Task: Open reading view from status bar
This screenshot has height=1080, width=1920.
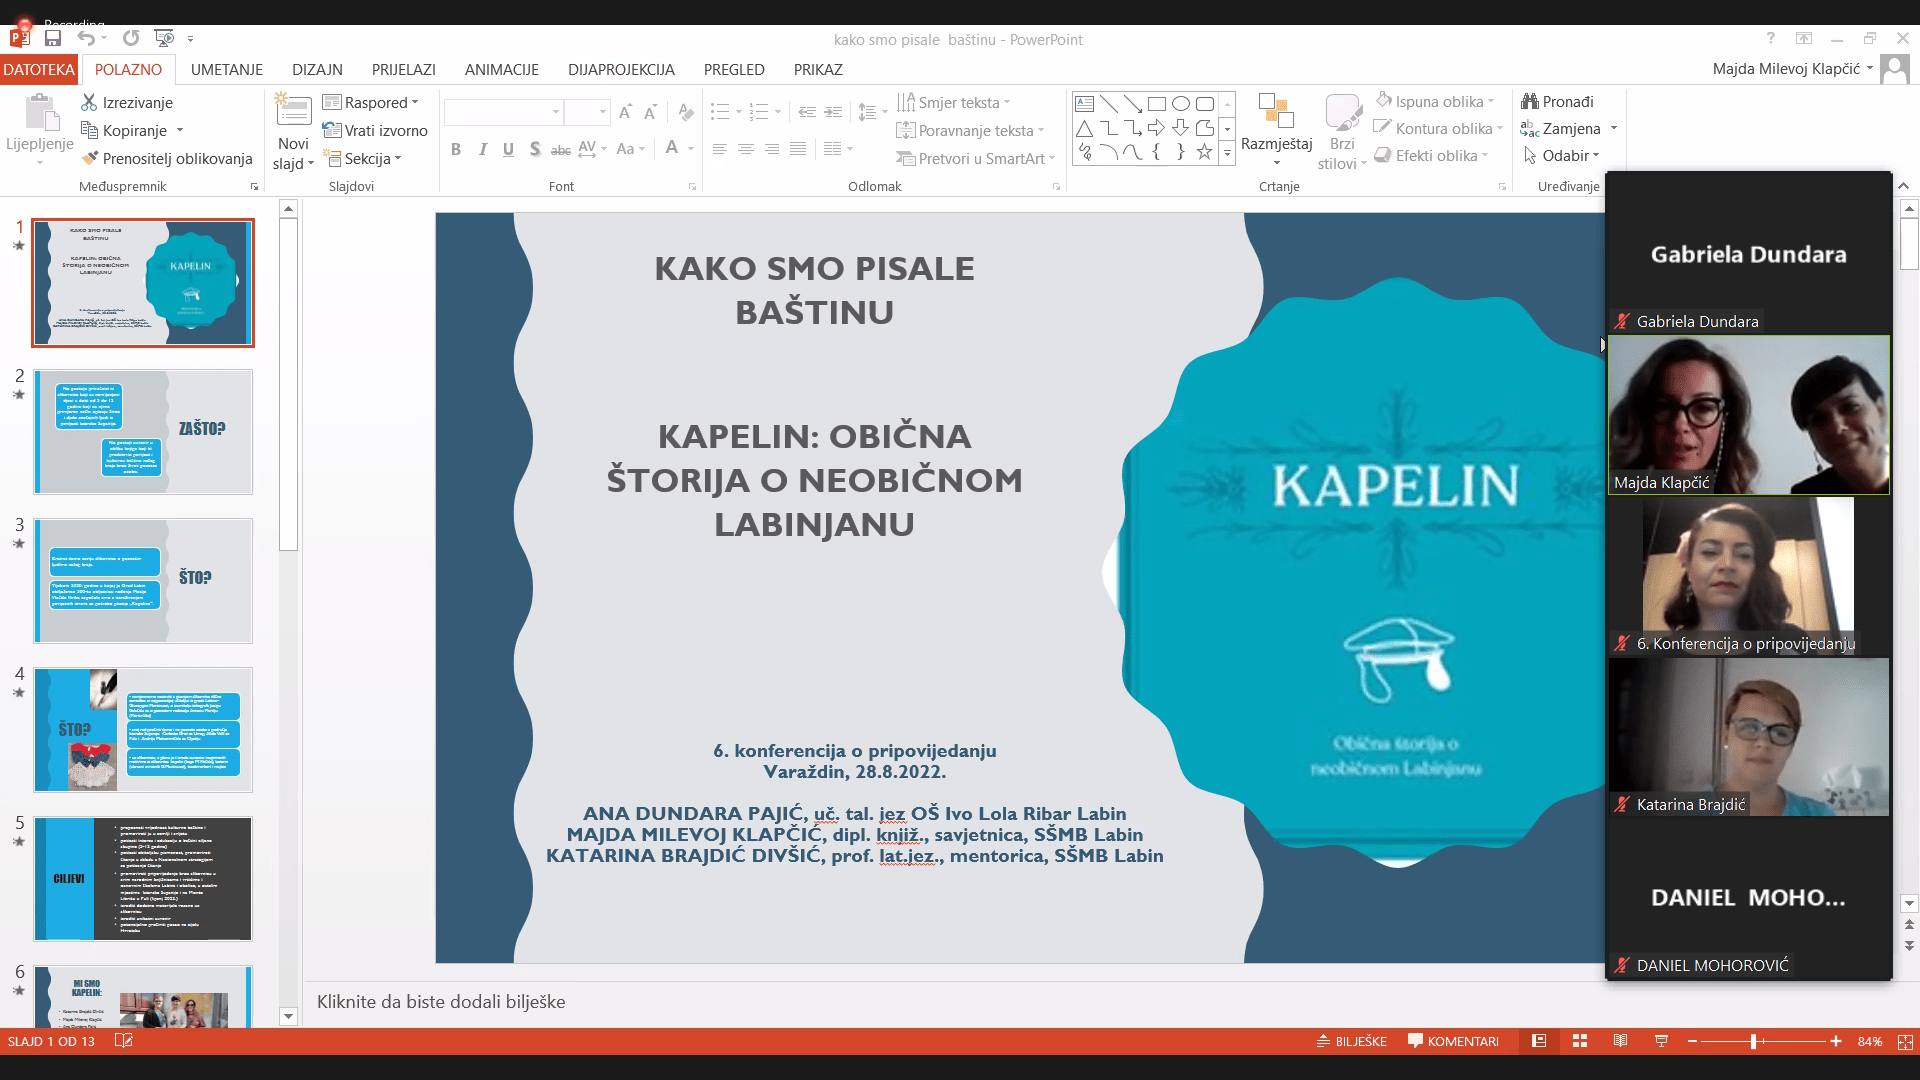Action: 1620,1041
